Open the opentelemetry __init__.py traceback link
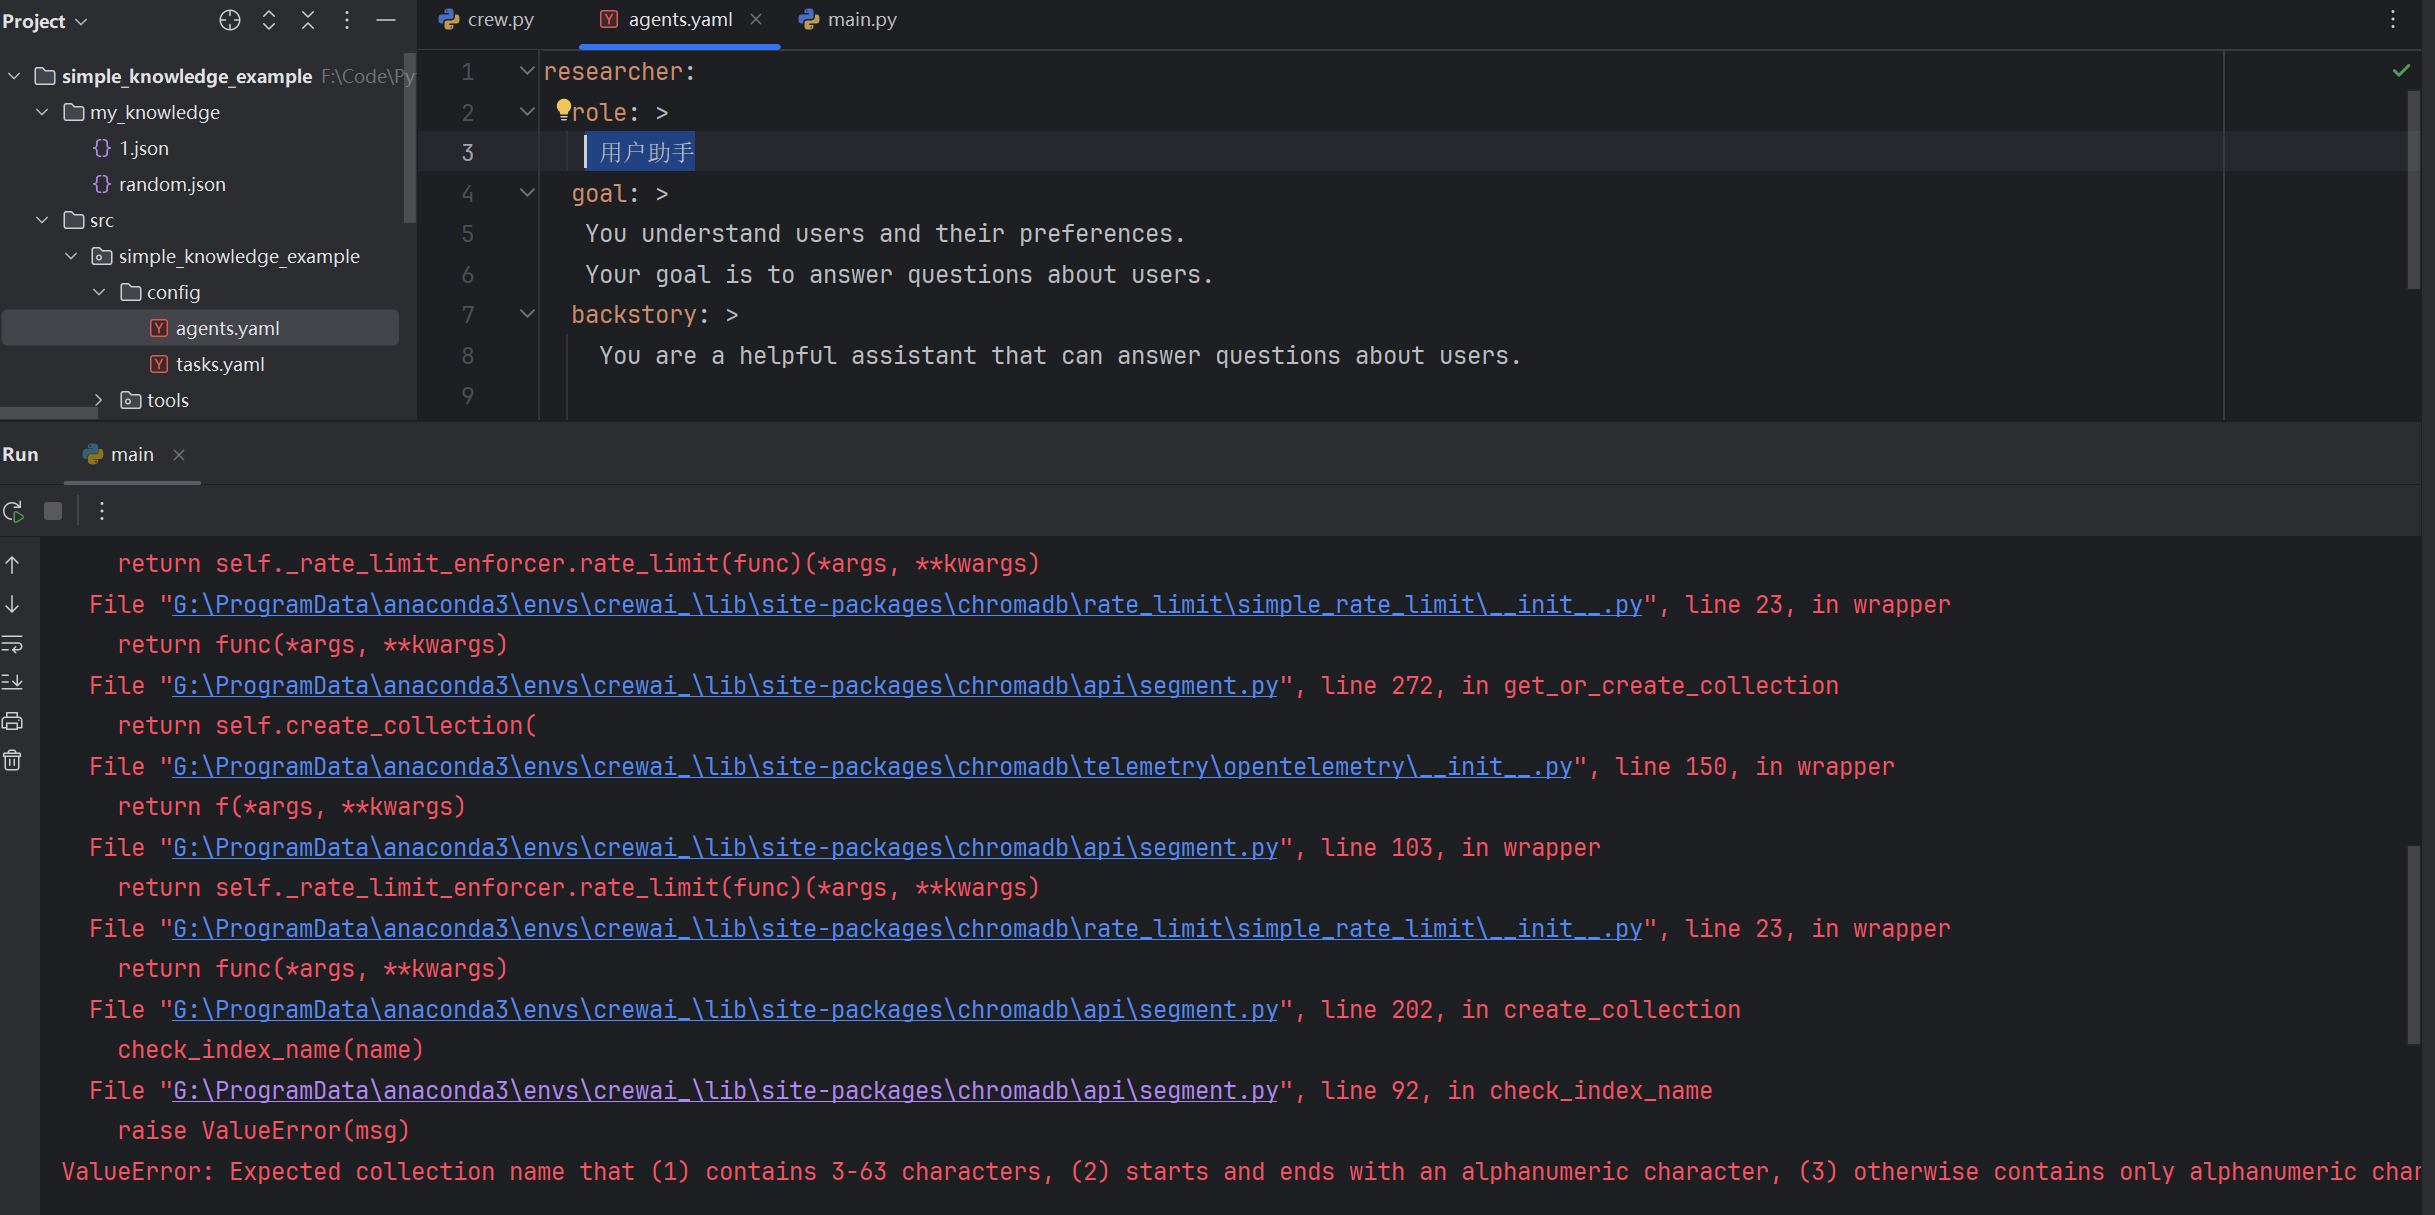Screen dimensions: 2435x1215 (x=872, y=766)
